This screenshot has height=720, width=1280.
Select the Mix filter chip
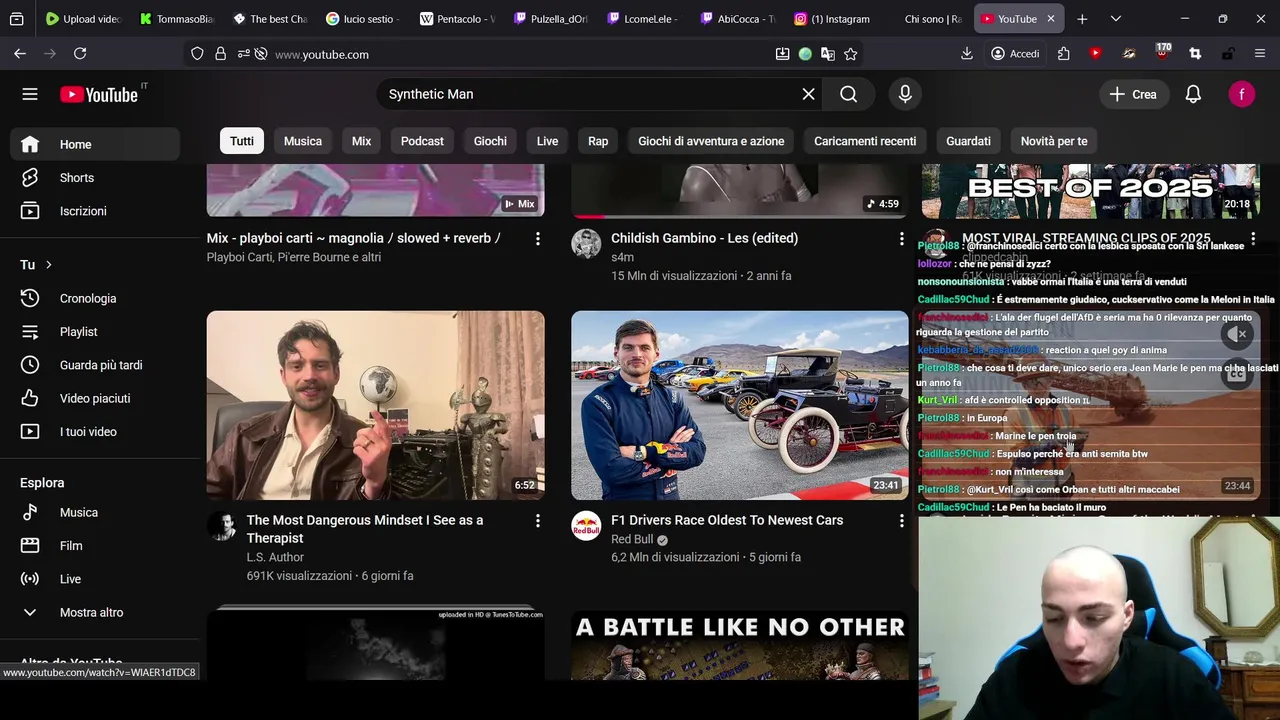tap(361, 141)
